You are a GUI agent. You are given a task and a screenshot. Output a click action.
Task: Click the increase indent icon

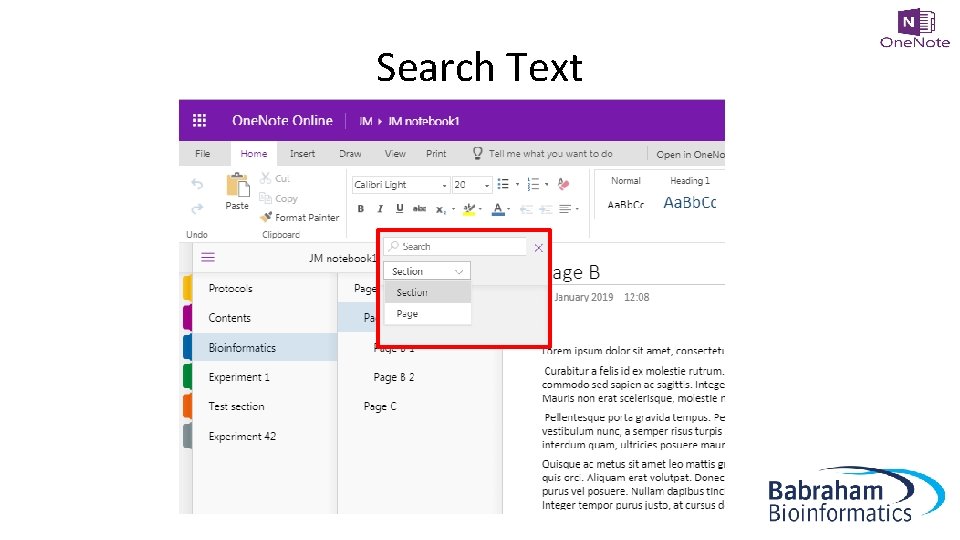pos(546,209)
